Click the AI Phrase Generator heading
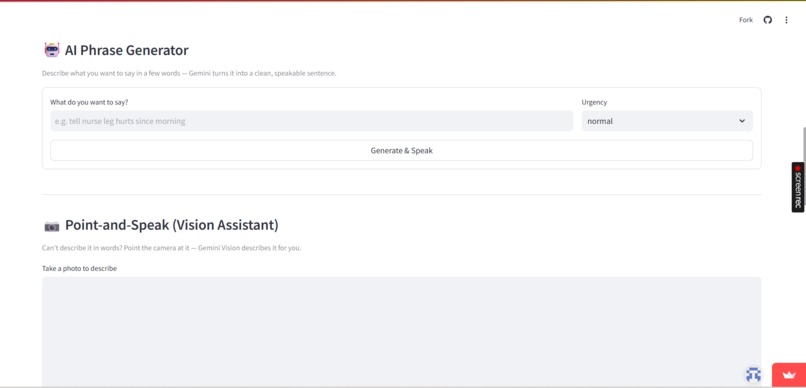This screenshot has width=806, height=388. (x=126, y=50)
